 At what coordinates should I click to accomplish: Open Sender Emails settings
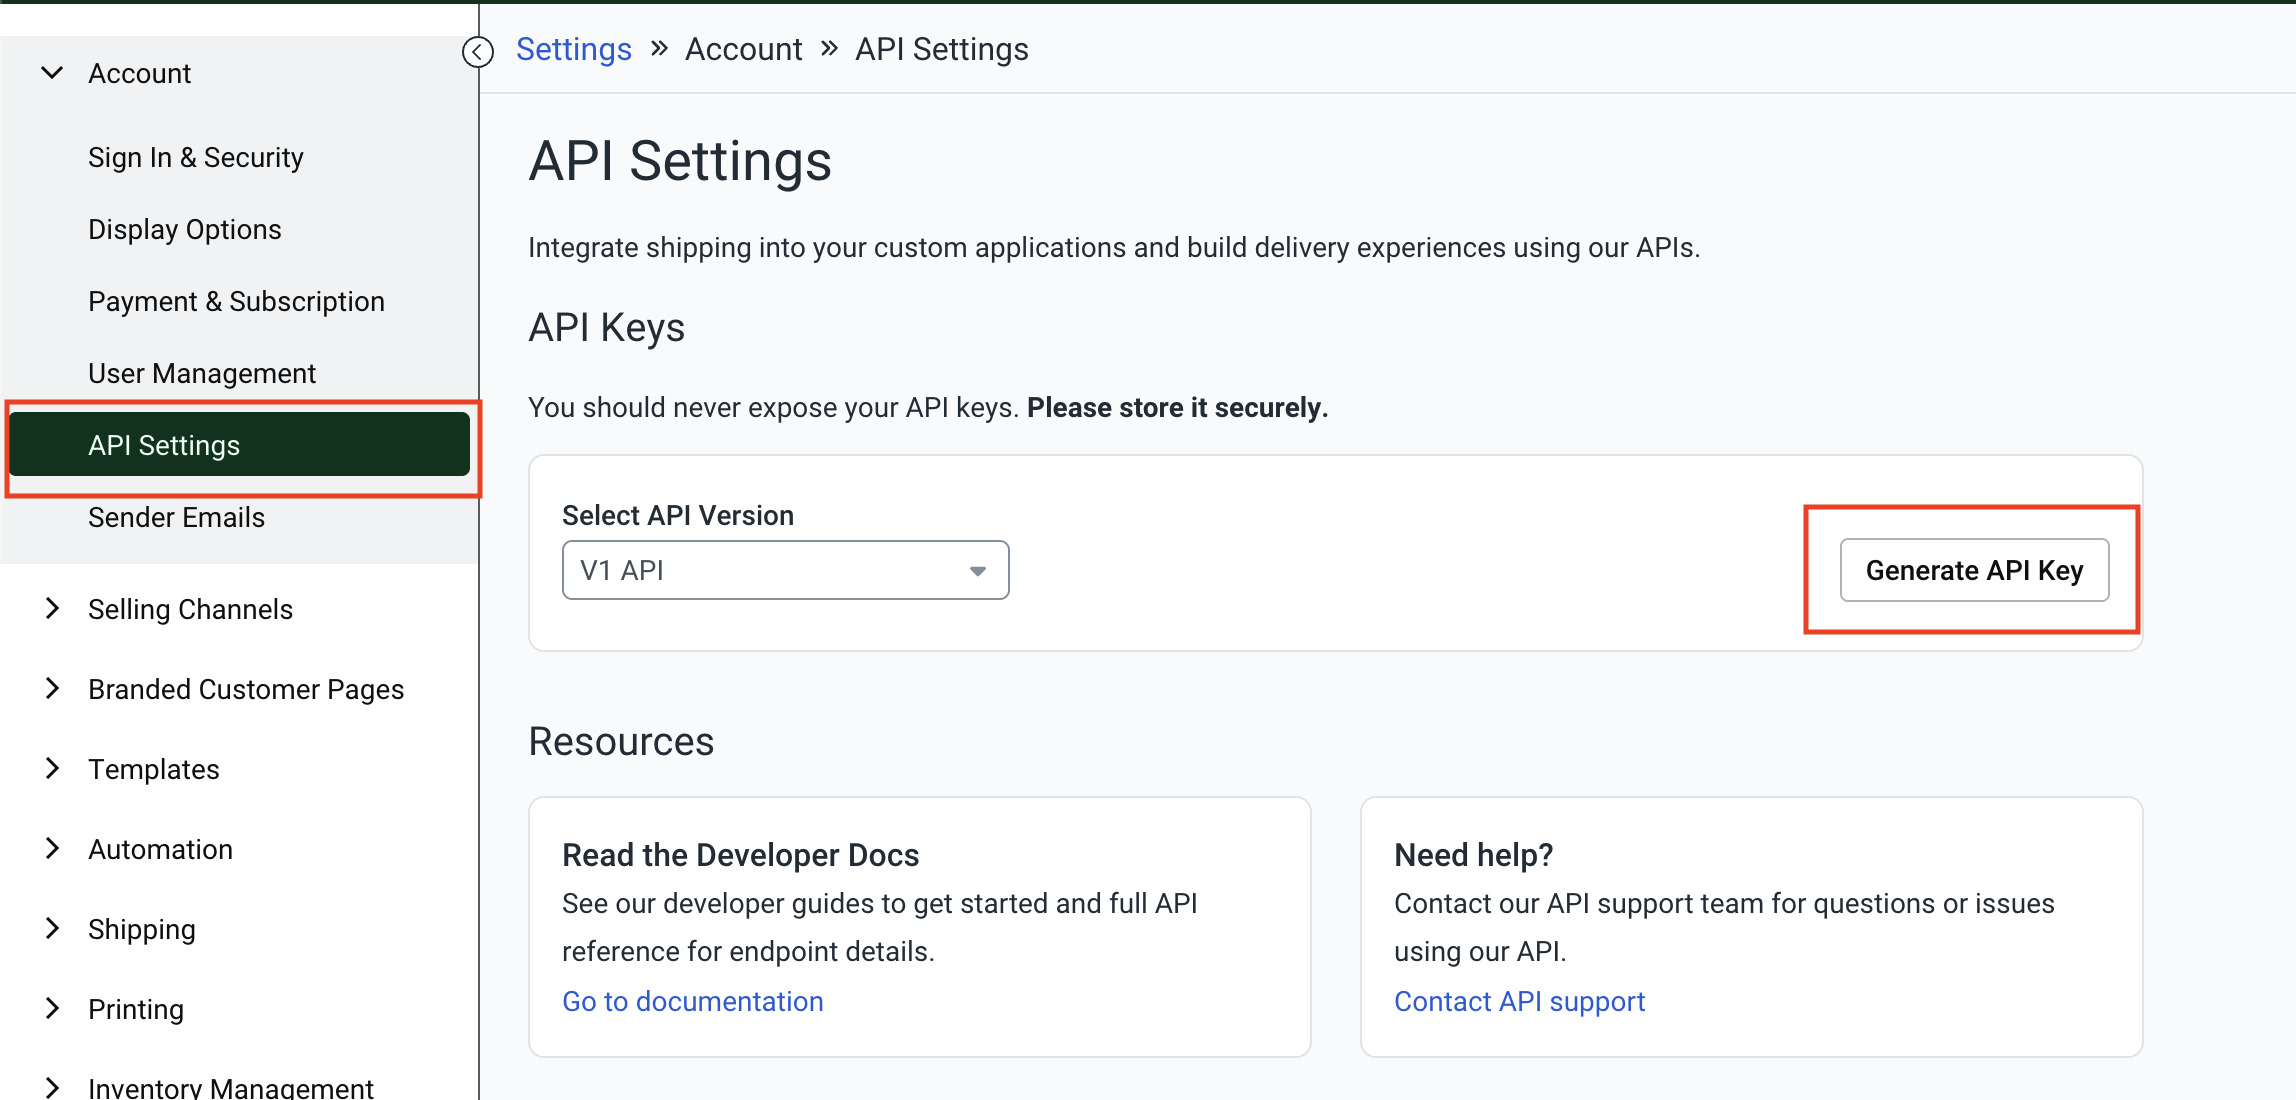click(x=177, y=517)
